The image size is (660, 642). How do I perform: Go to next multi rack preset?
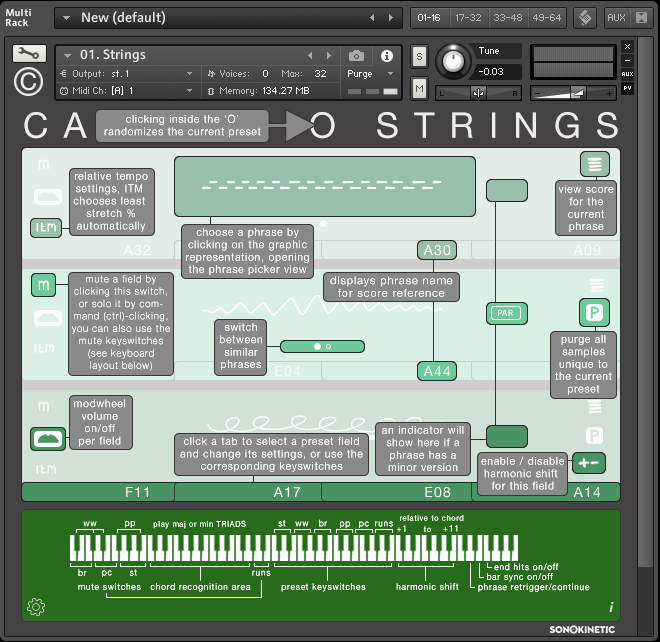point(391,18)
